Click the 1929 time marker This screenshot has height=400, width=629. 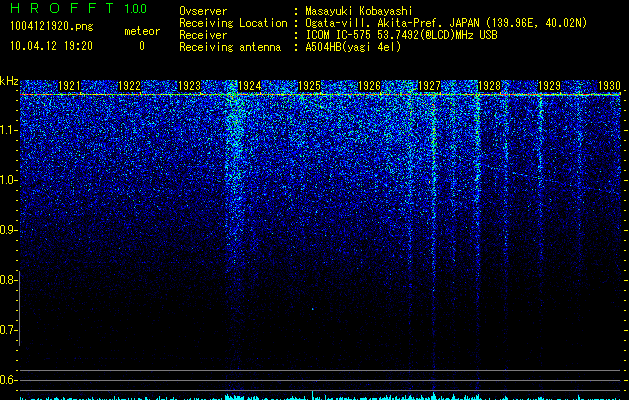click(x=550, y=86)
